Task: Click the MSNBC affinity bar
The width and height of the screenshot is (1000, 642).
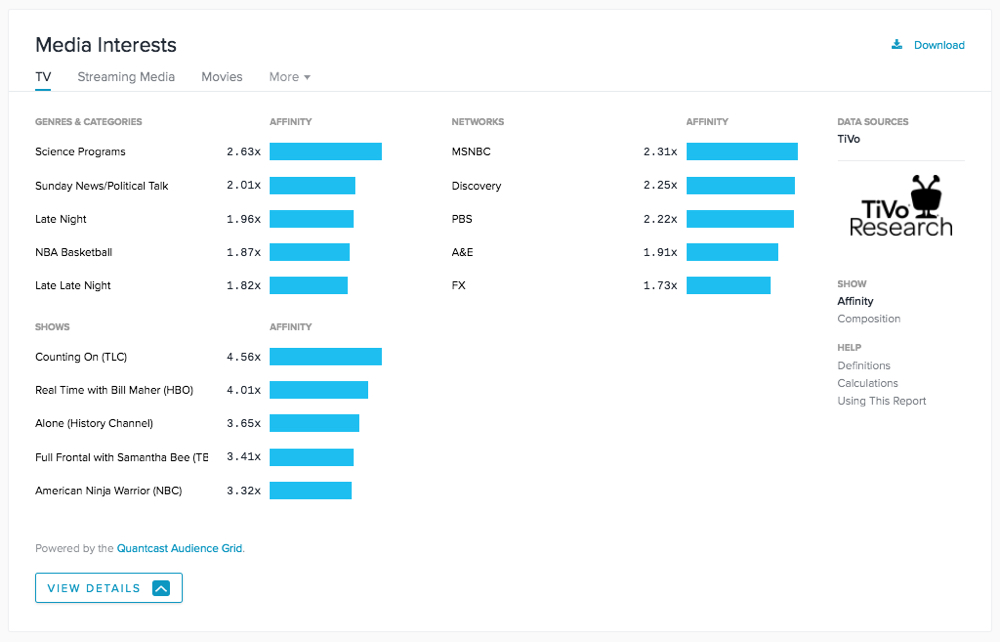Action: 742,151
